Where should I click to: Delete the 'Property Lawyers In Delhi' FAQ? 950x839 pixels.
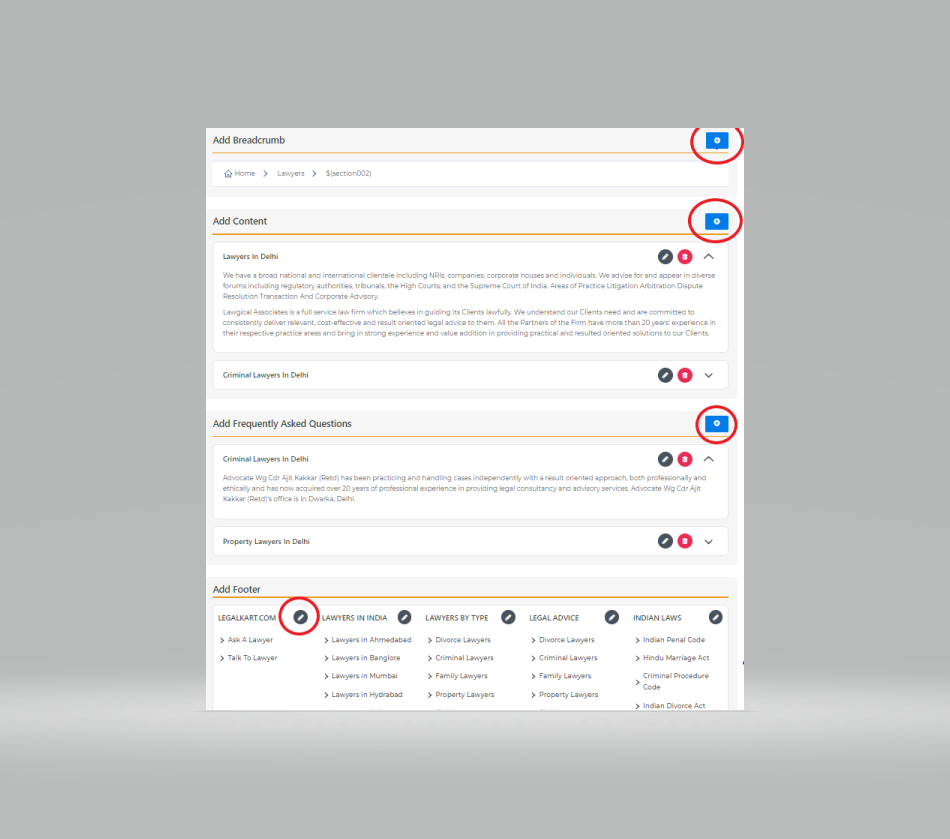685,541
